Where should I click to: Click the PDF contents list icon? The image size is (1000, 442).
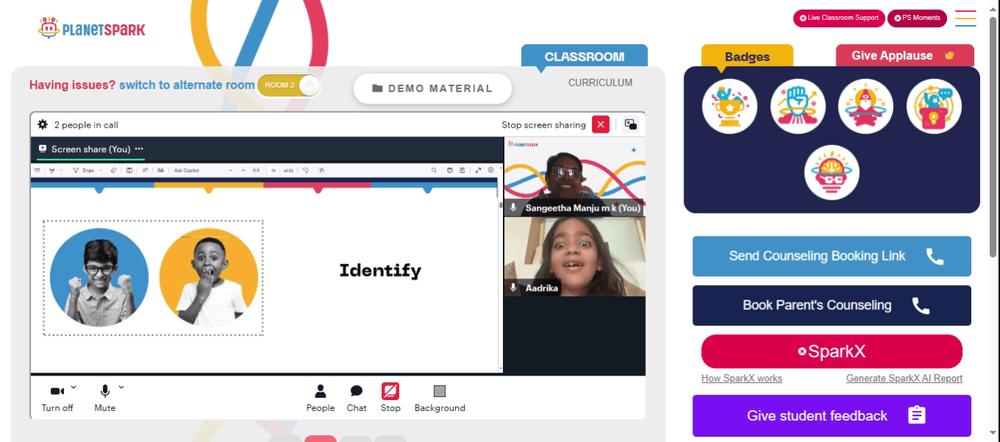click(37, 170)
